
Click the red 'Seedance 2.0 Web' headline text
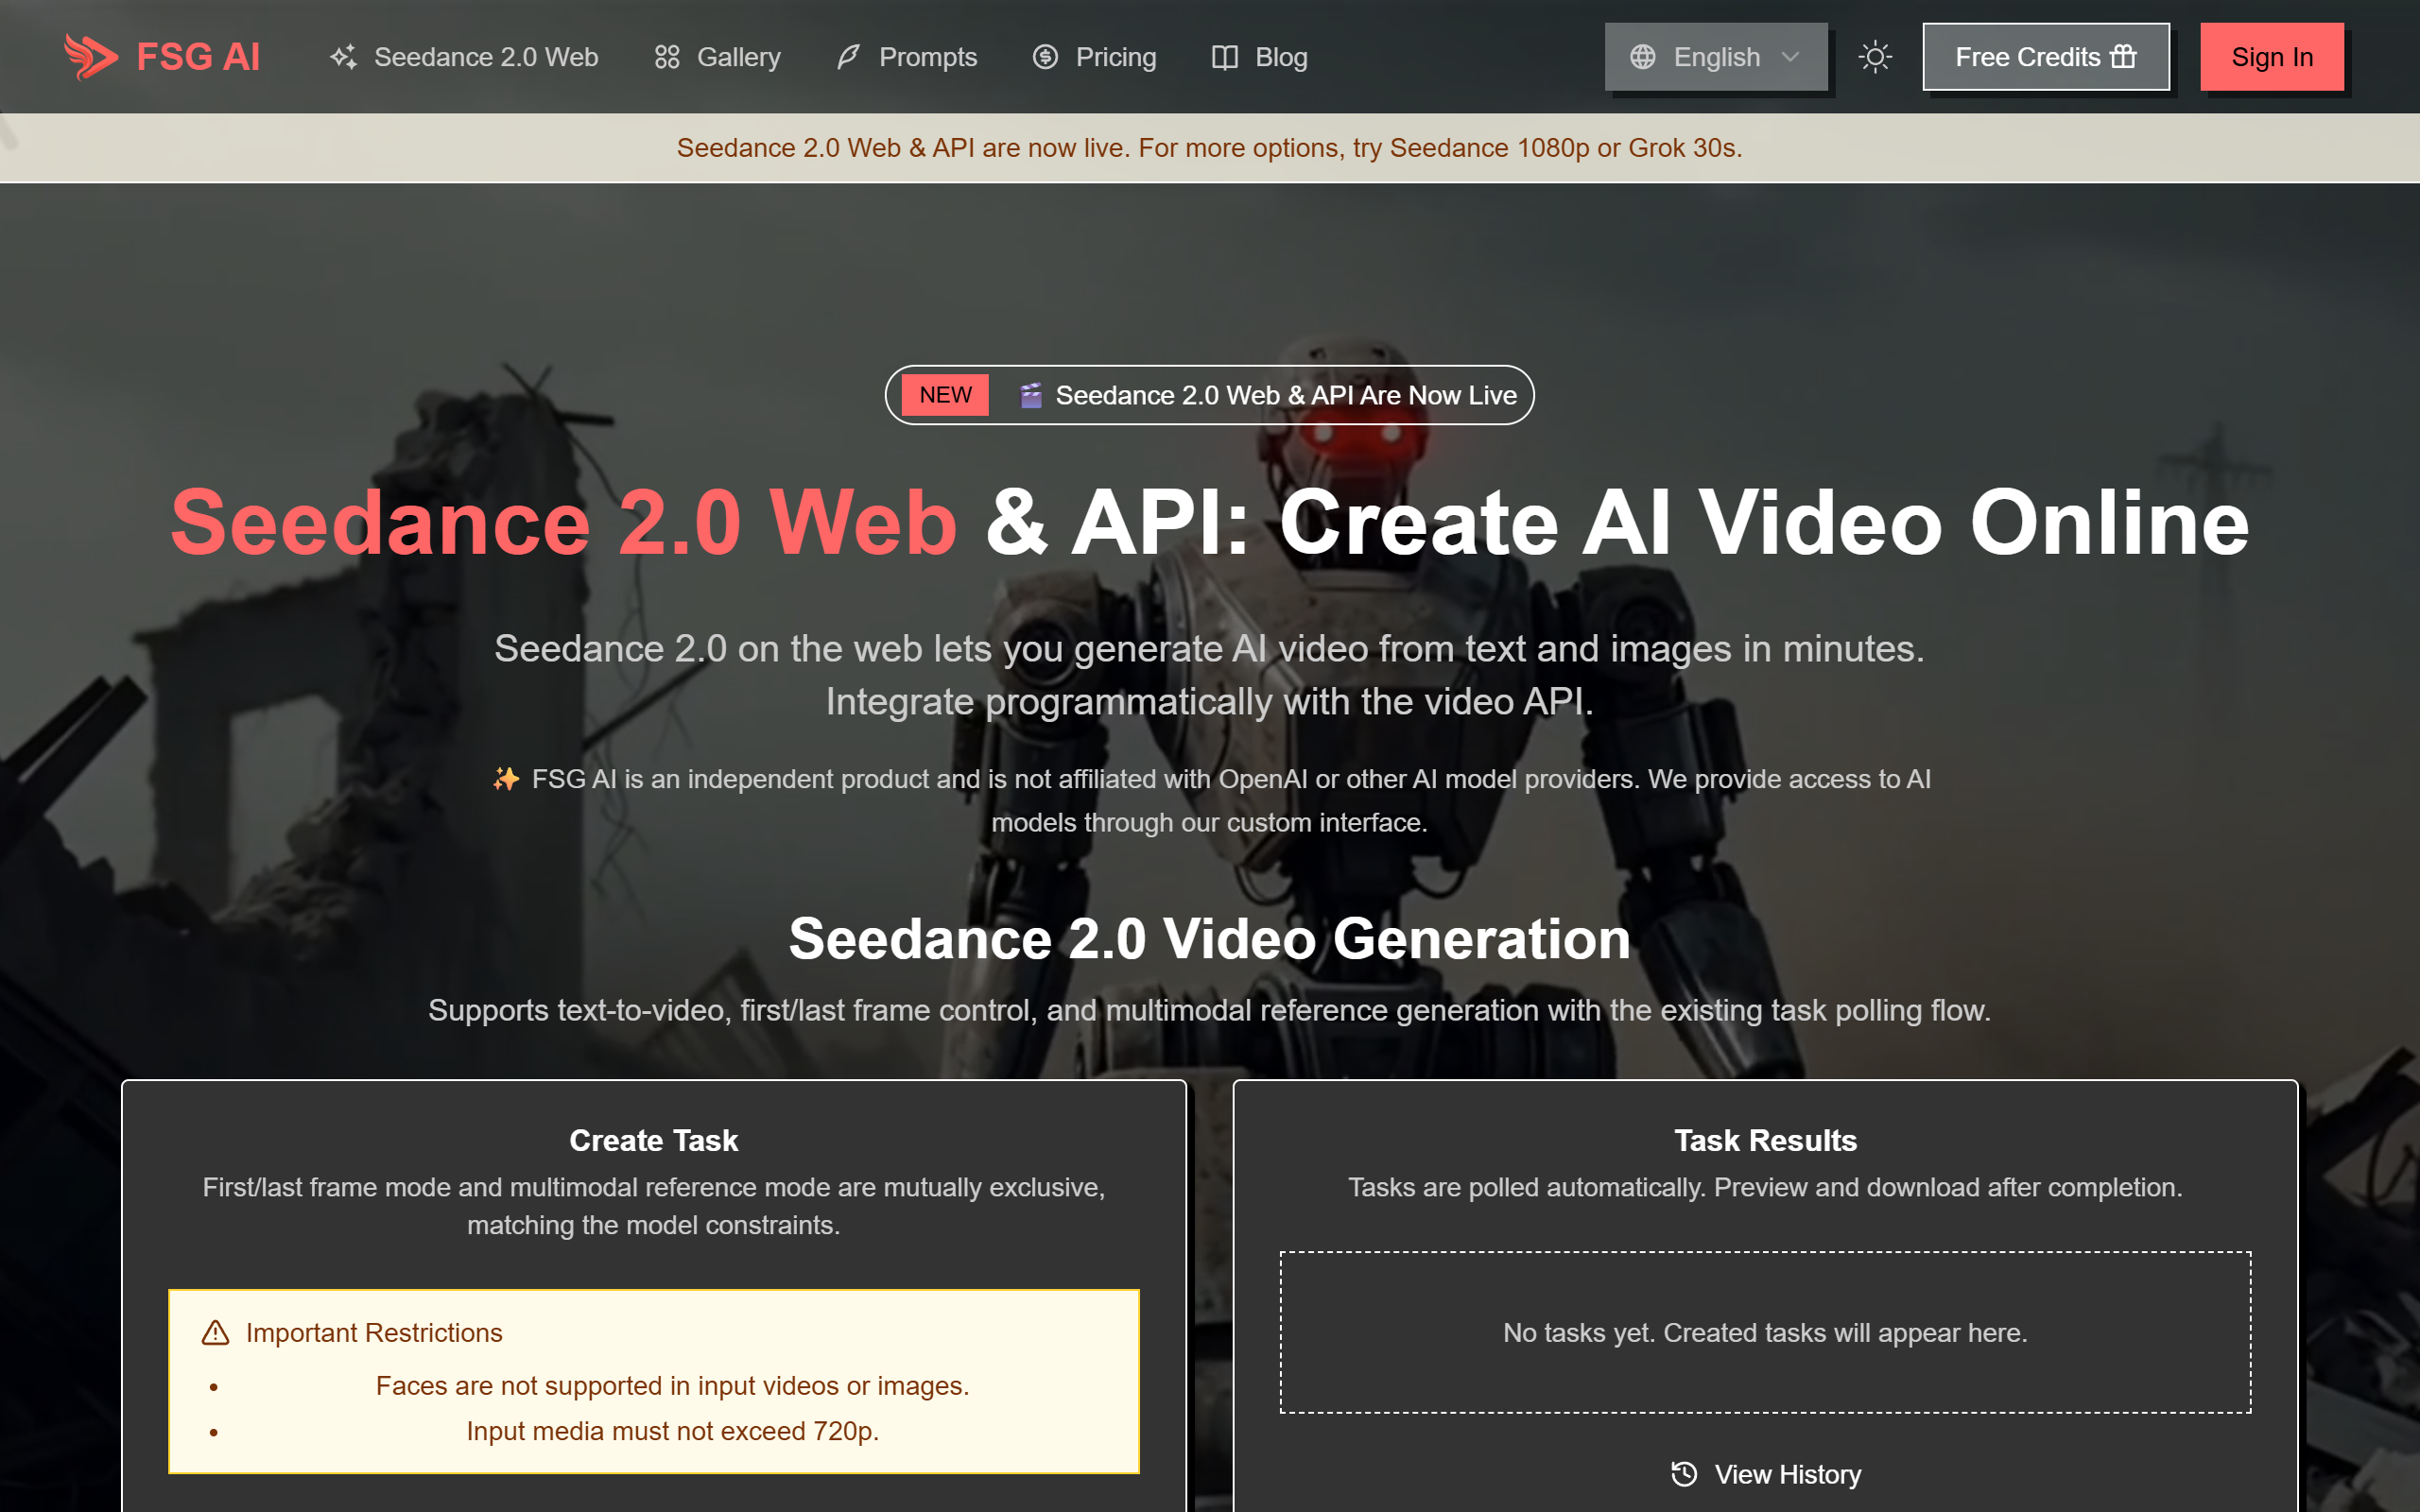564,522
